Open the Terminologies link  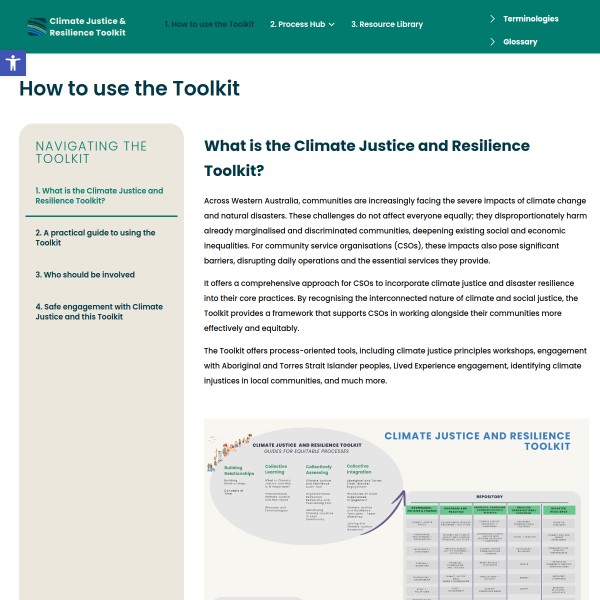[x=531, y=18]
